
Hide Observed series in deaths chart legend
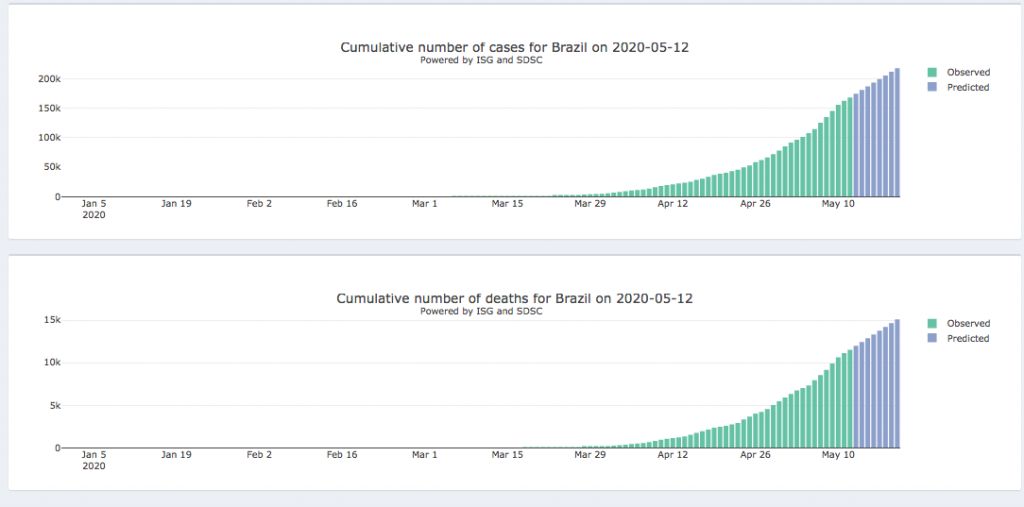coord(967,324)
